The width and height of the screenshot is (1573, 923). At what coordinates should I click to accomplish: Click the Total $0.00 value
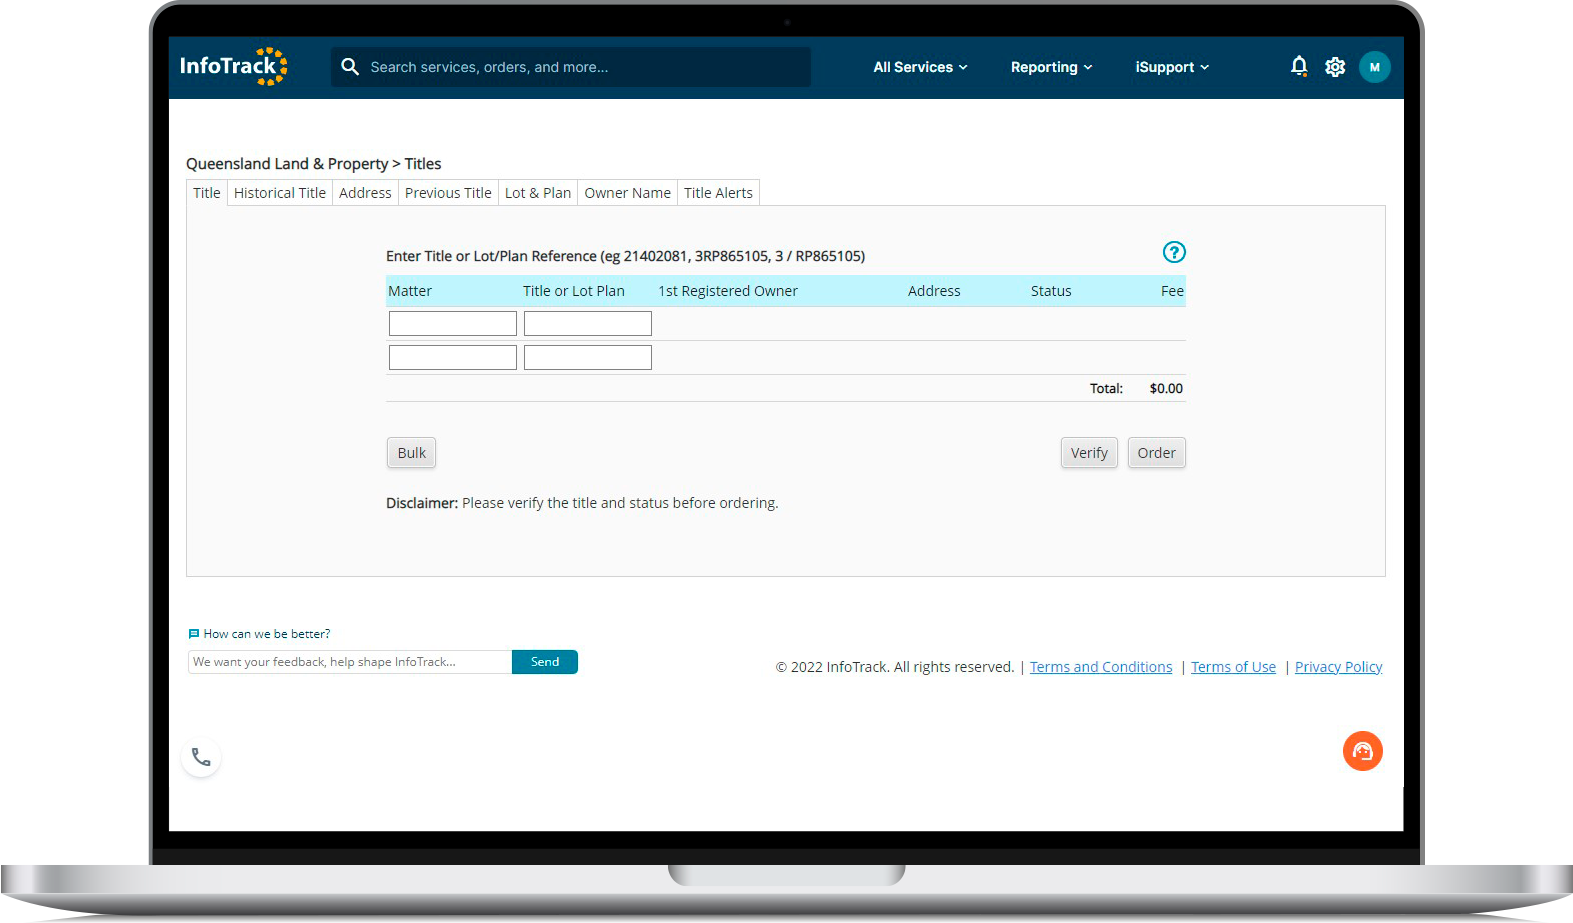coord(1166,388)
